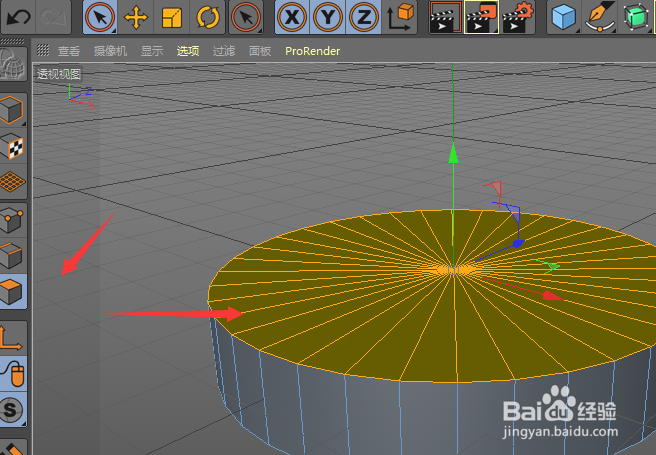Open the green Subdivision Surface generator
Viewport: 656px width, 455px height.
tap(635, 18)
